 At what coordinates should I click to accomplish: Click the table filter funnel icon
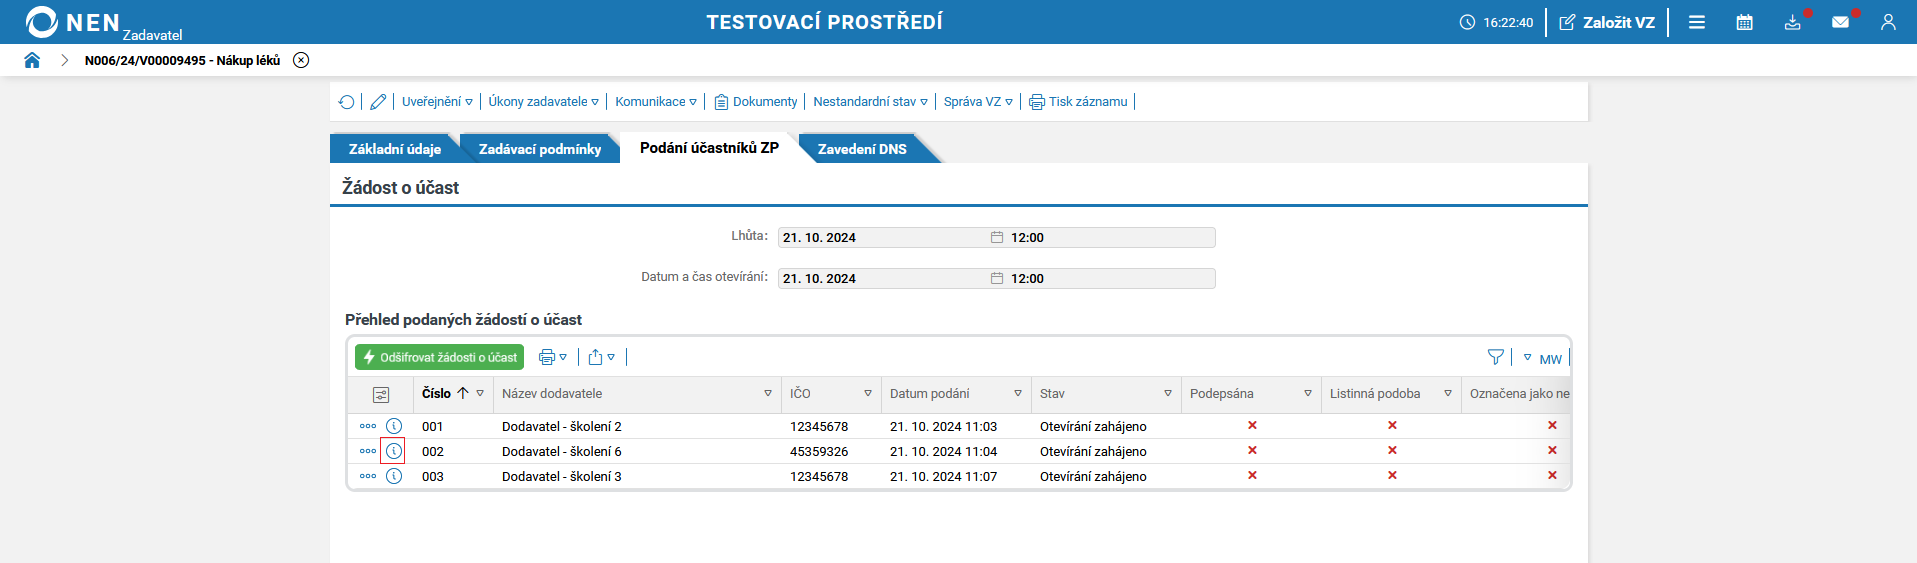pos(1495,357)
